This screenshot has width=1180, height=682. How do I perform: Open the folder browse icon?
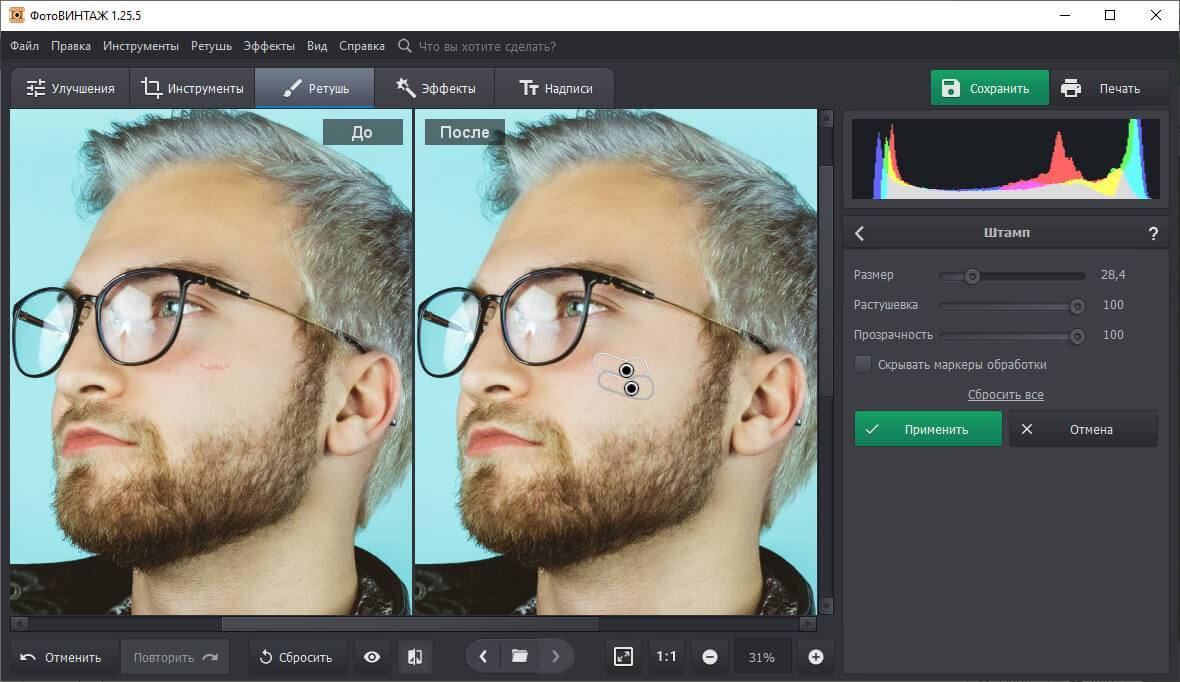(519, 657)
